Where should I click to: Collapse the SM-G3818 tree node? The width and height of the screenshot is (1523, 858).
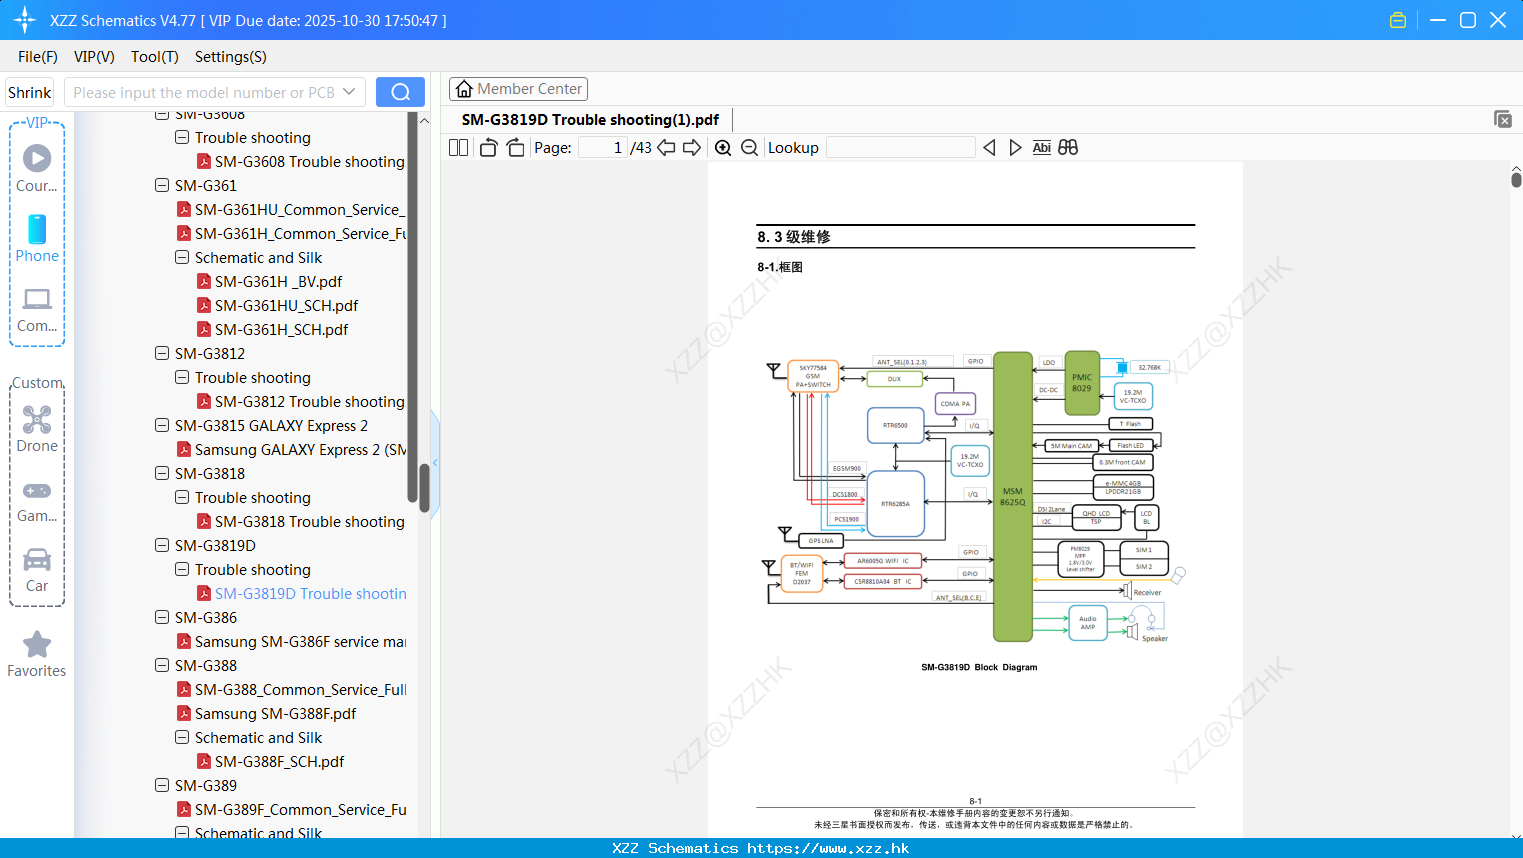(162, 473)
